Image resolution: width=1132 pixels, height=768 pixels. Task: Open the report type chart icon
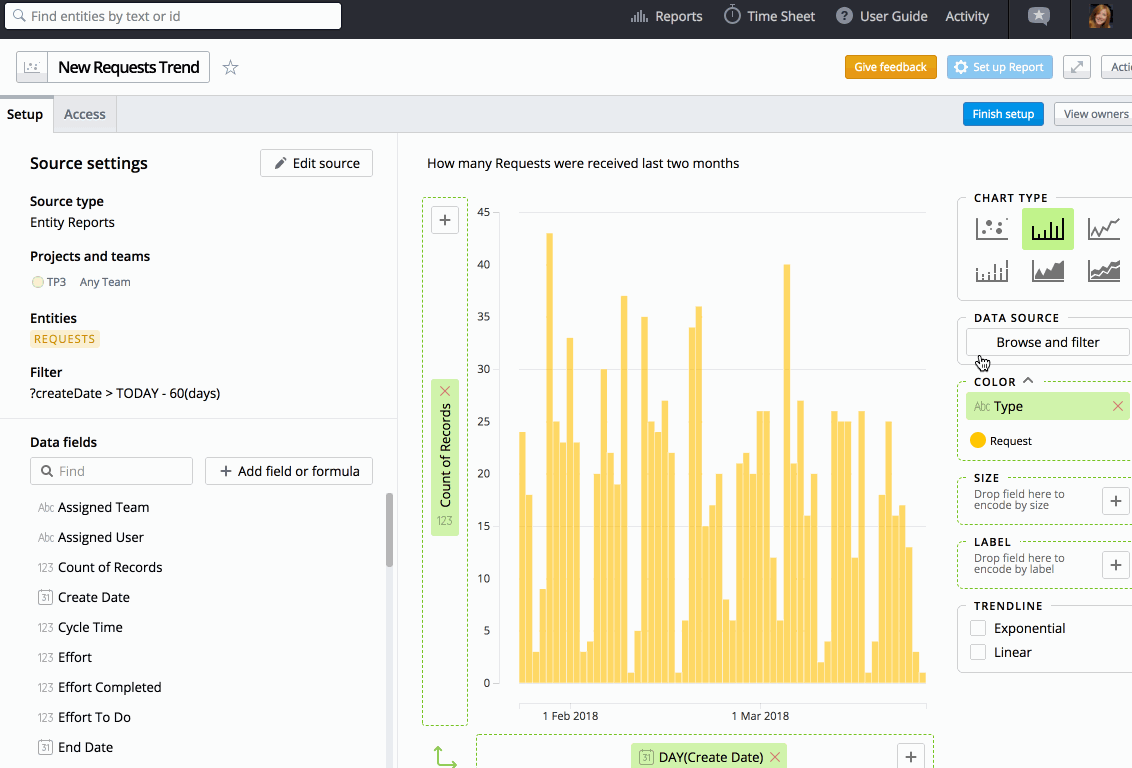32,67
